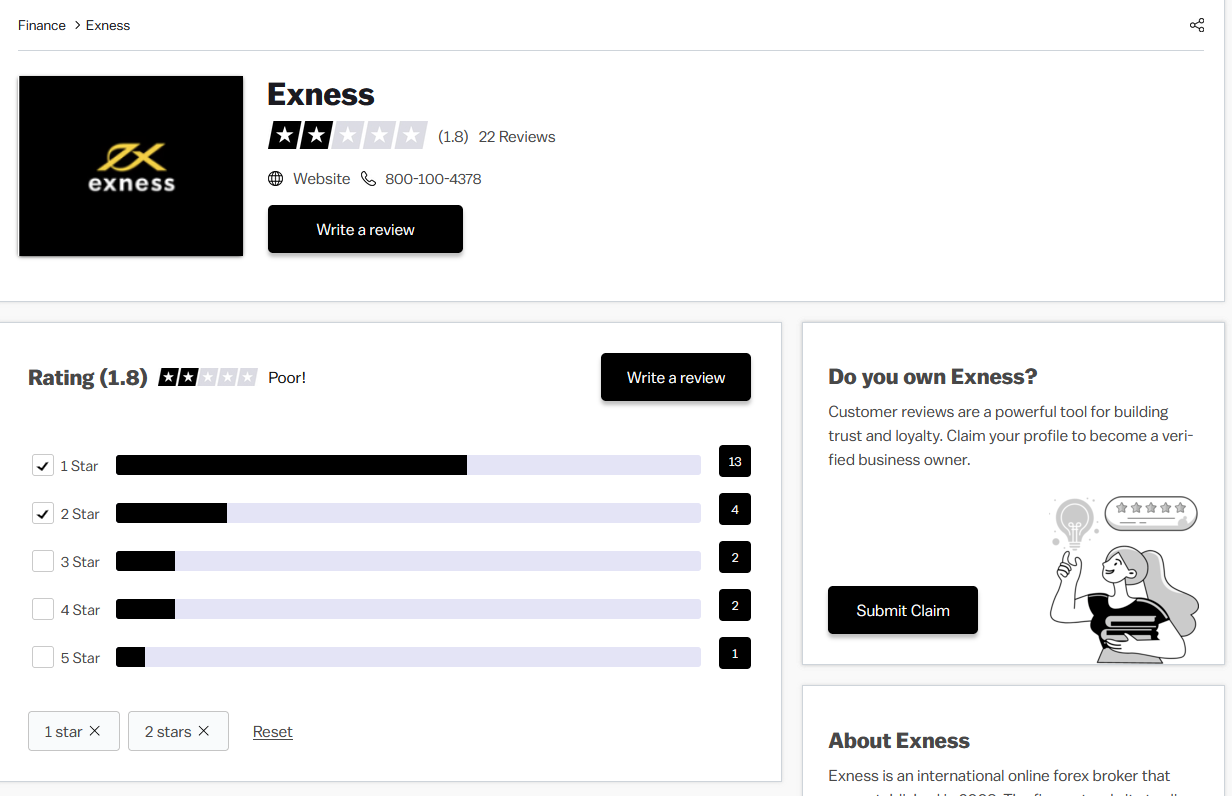
Task: Open the Finance breadcrumb link
Action: click(42, 25)
